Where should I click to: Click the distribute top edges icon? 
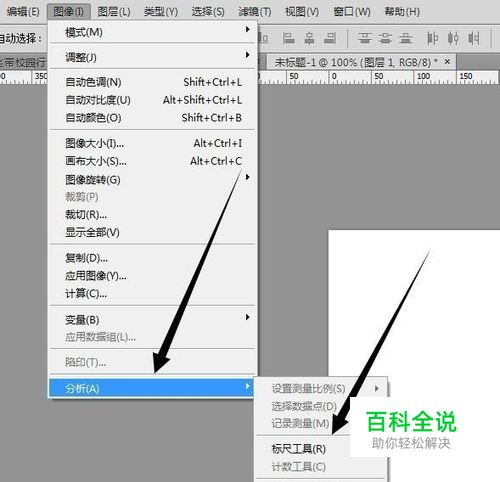coord(365,38)
